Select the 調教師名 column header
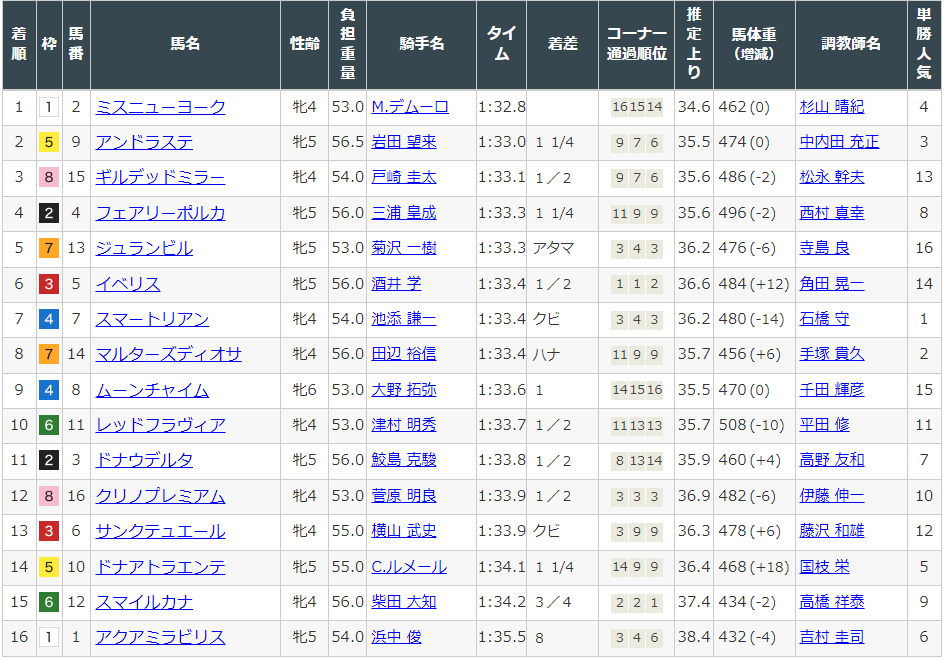Image resolution: width=944 pixels, height=659 pixels. tap(851, 45)
